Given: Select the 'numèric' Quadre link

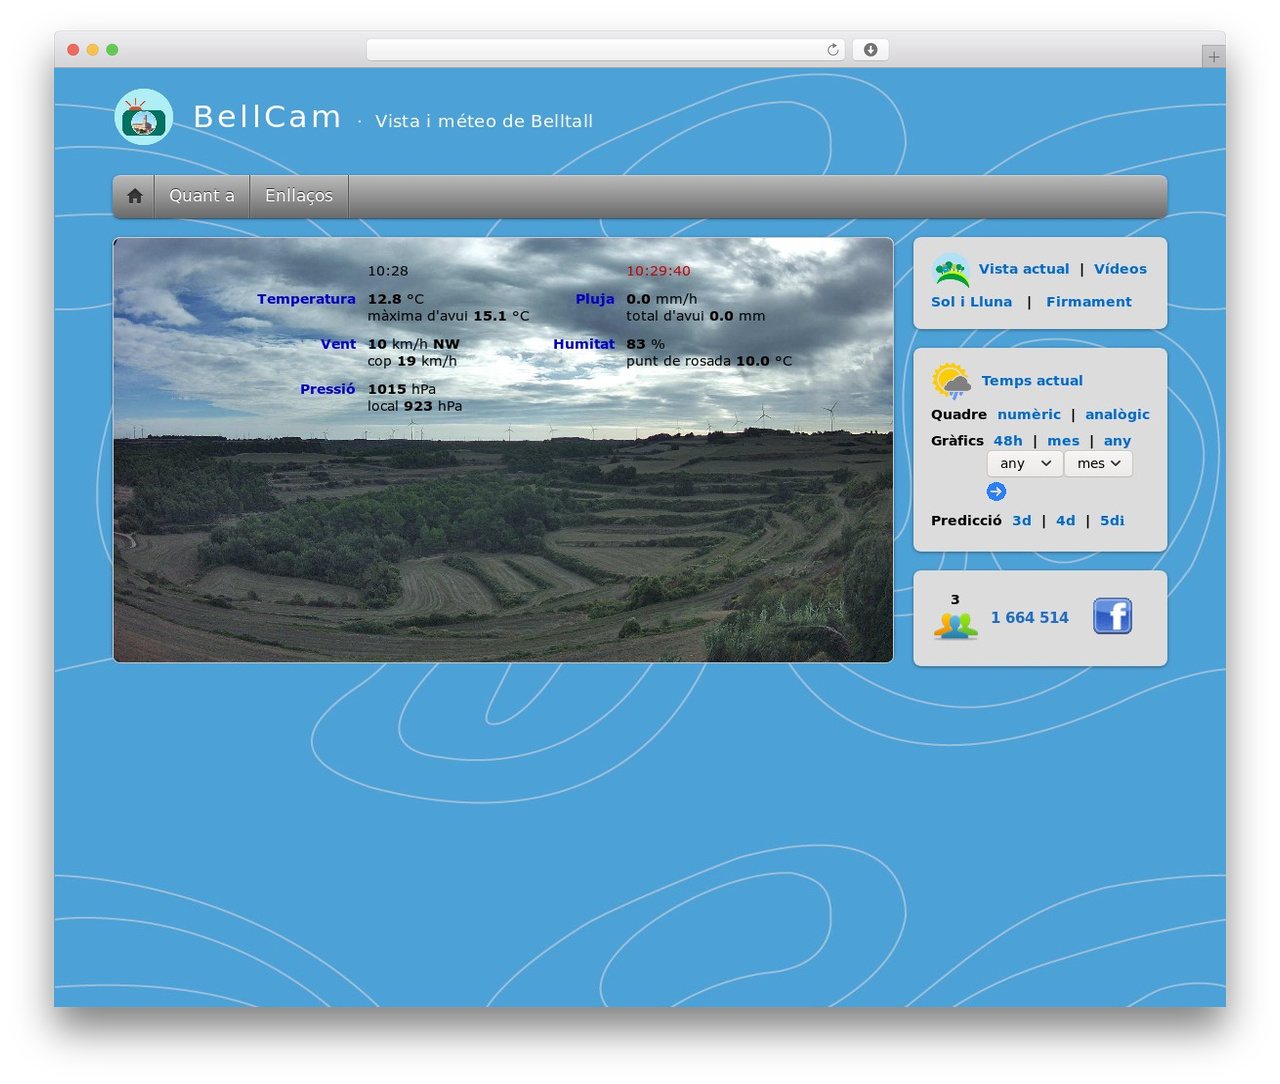Looking at the screenshot, I should click(1029, 415).
